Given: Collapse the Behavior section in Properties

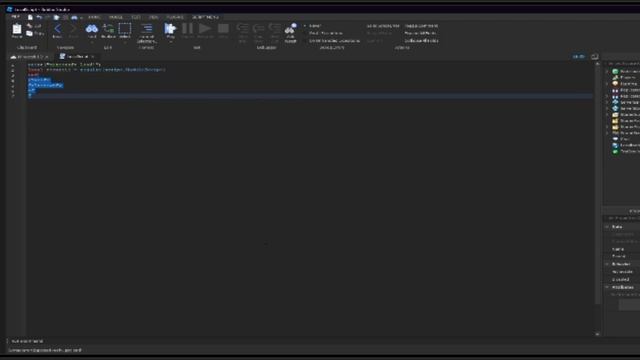Looking at the screenshot, I should click(607, 264).
